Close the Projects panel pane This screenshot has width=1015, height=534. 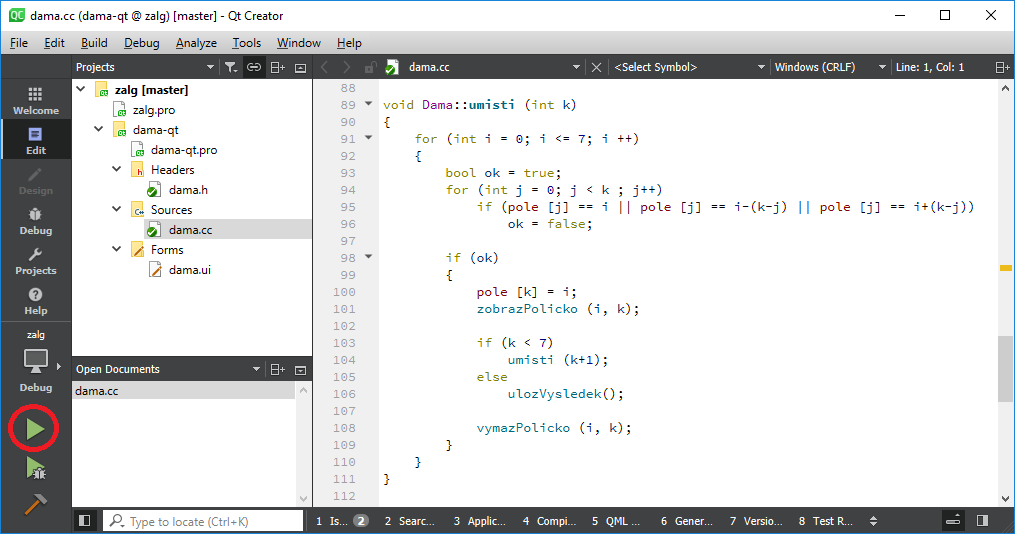300,67
